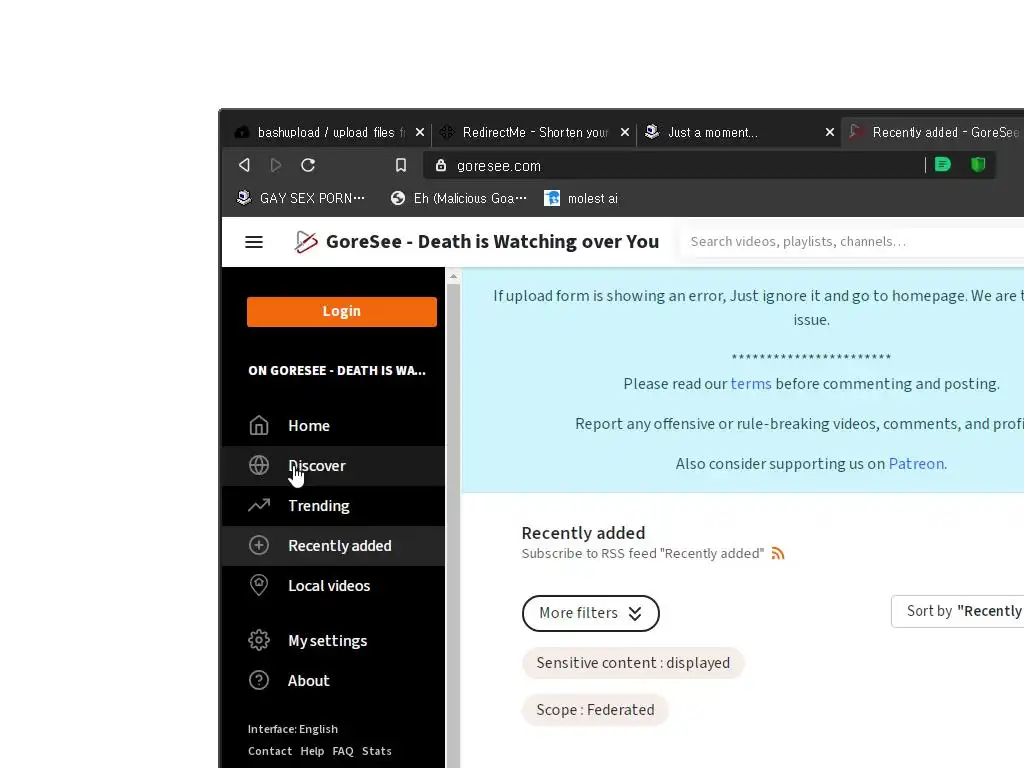Click the Home house icon
Image resolution: width=1024 pixels, height=768 pixels.
click(259, 425)
